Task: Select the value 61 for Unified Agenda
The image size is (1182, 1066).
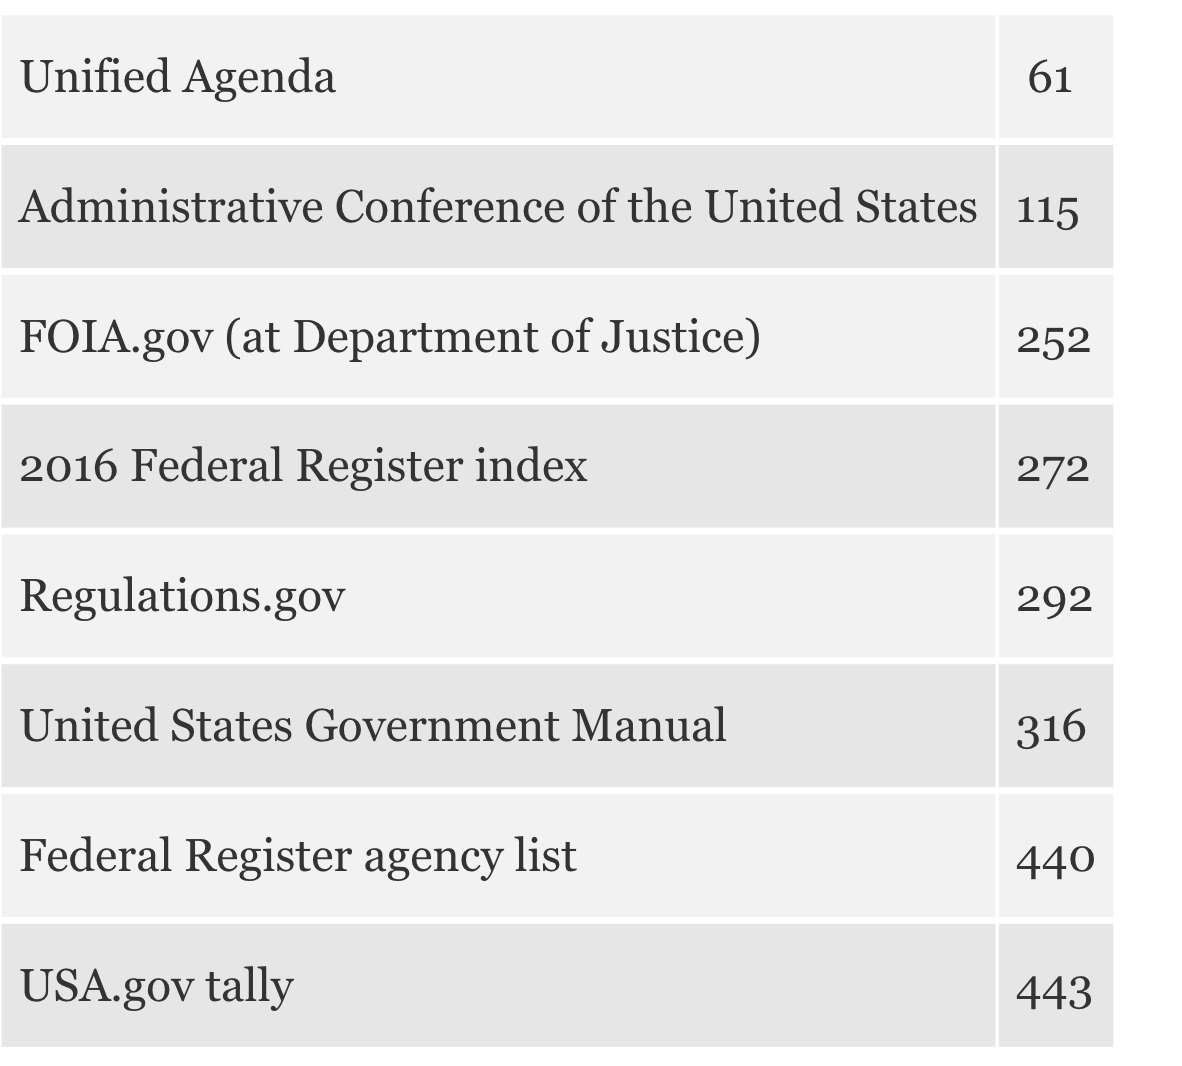Action: (1050, 77)
